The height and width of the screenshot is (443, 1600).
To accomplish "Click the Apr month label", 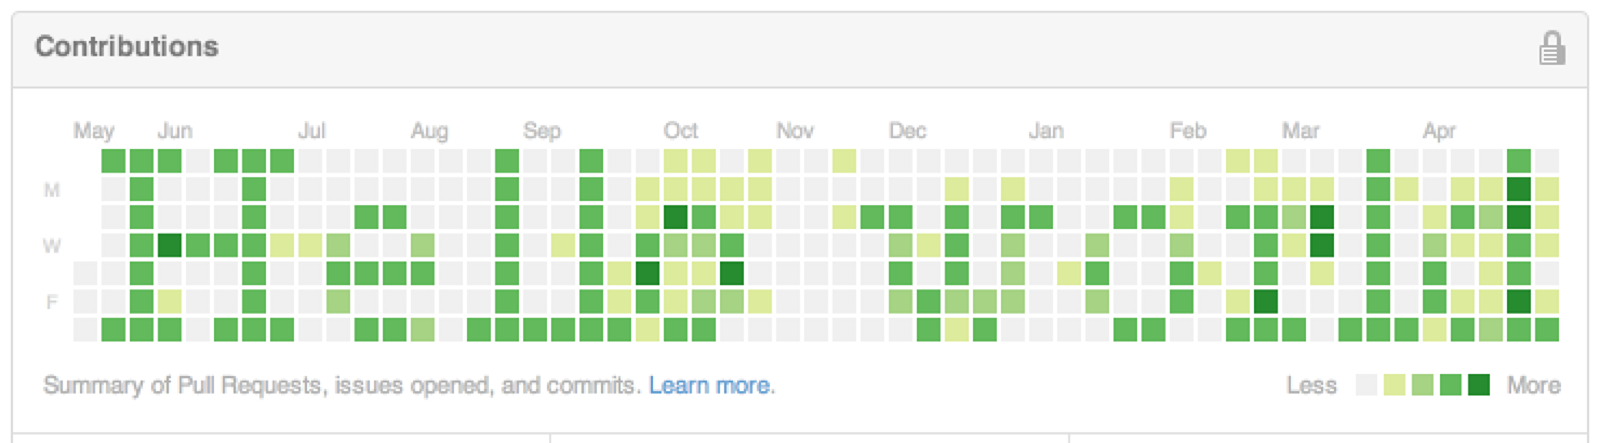I will click(1440, 131).
